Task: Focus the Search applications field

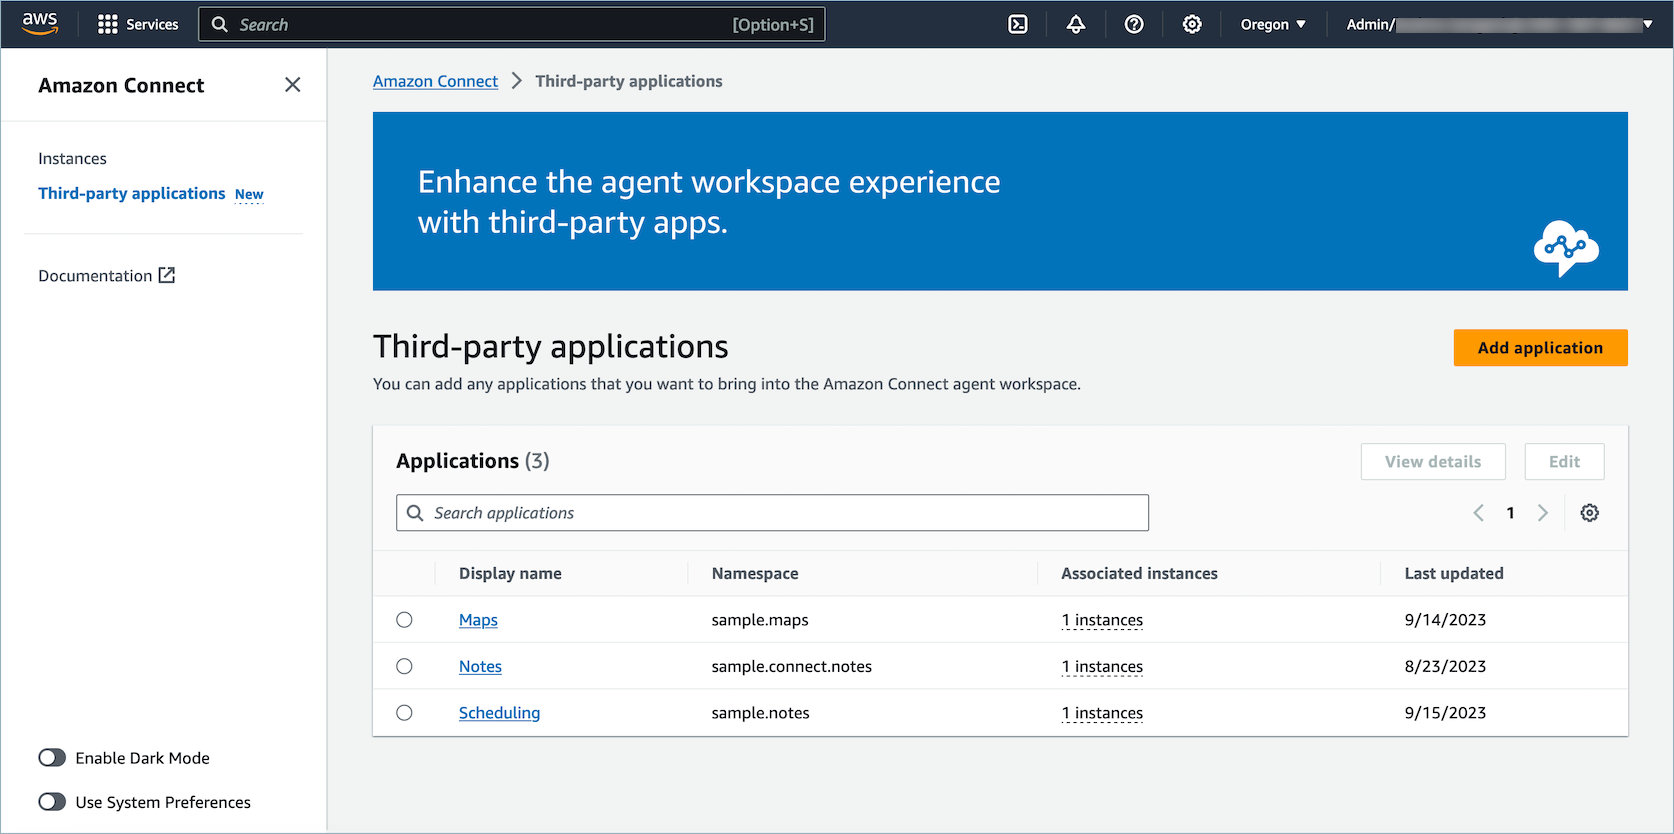Action: click(772, 513)
